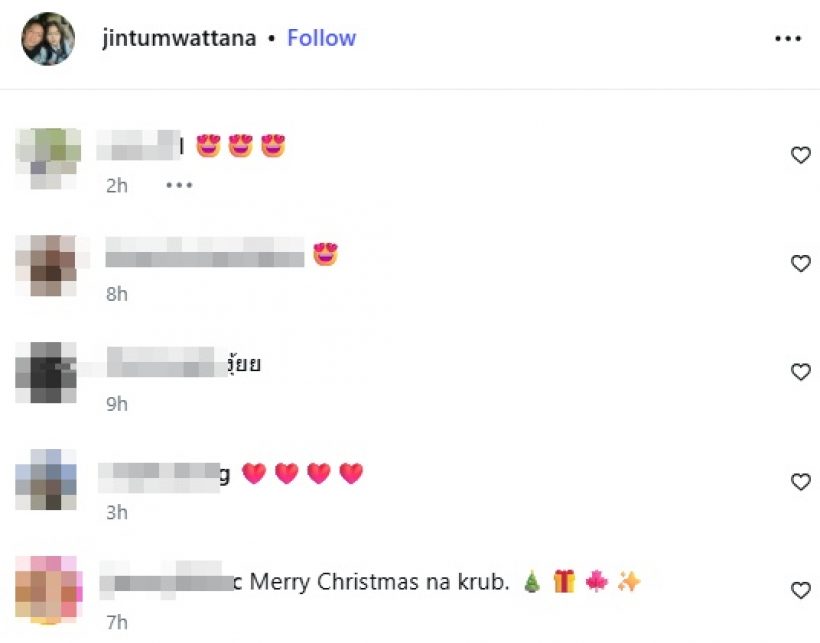This screenshot has height=643, width=820.
Task: Follow jintumwattana
Action: click(322, 38)
